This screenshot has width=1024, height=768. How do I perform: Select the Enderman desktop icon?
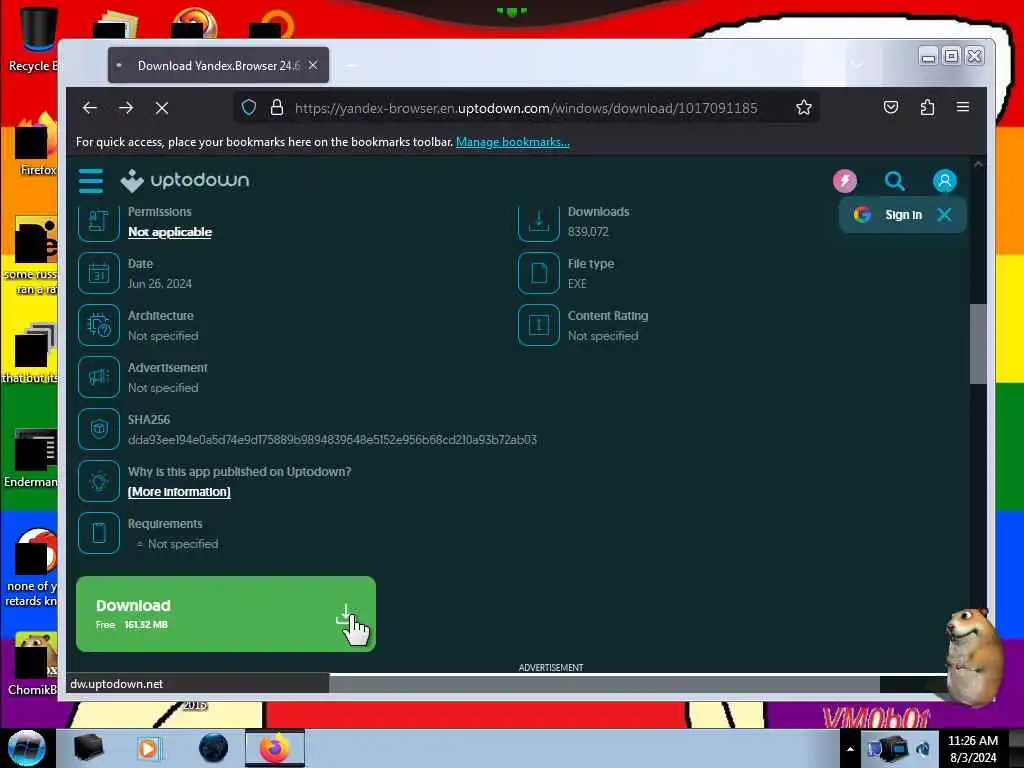point(31,458)
